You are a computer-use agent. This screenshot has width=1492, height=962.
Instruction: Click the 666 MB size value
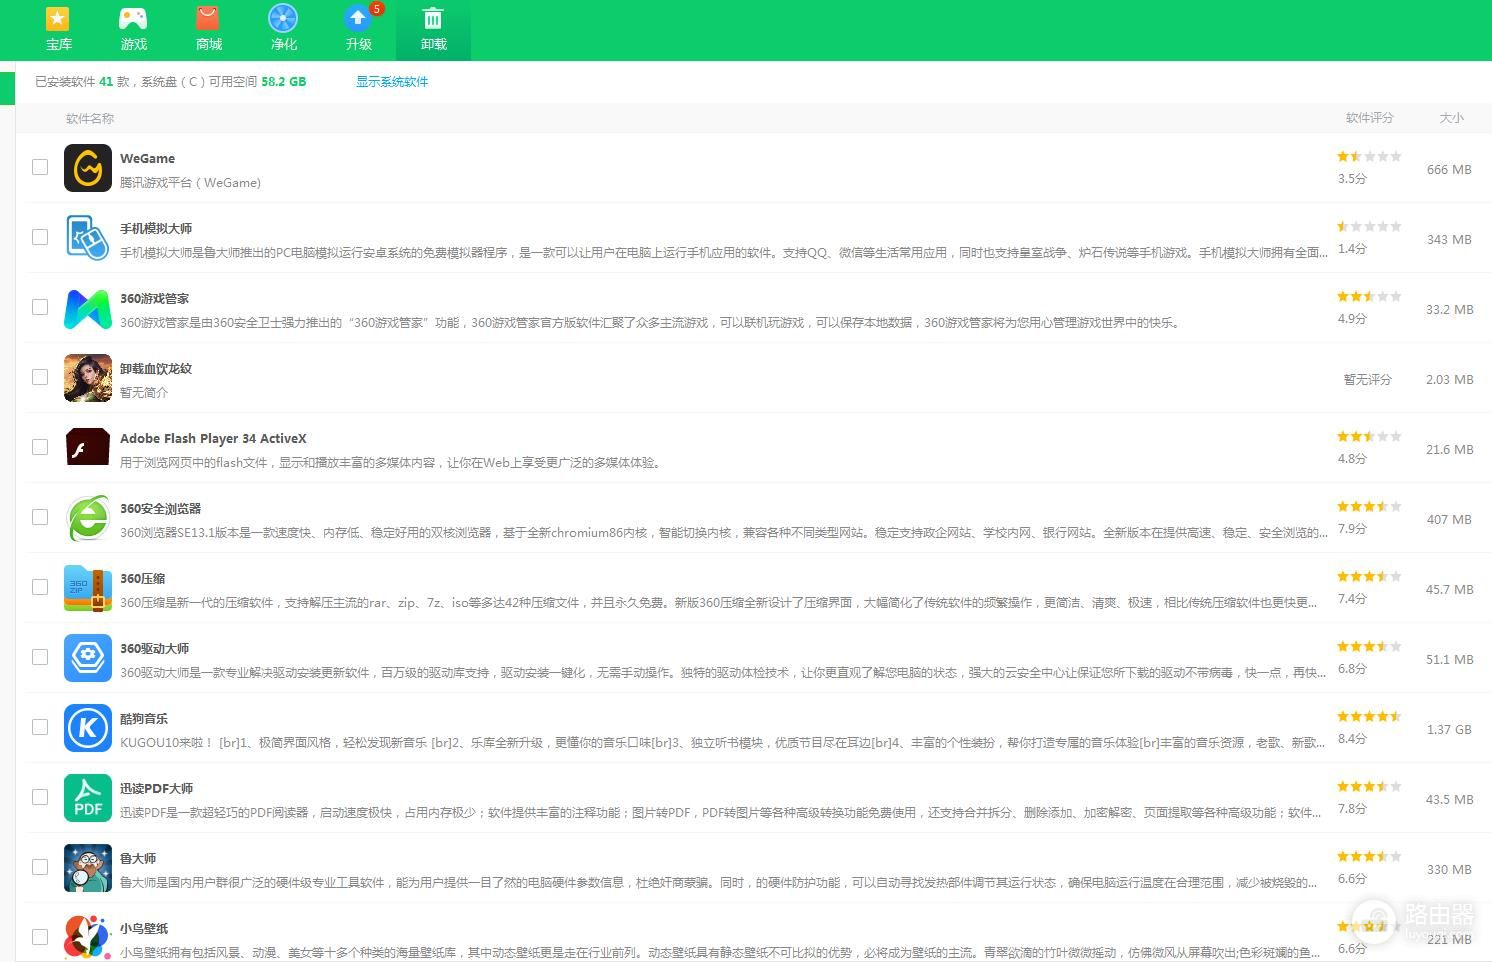[1449, 170]
